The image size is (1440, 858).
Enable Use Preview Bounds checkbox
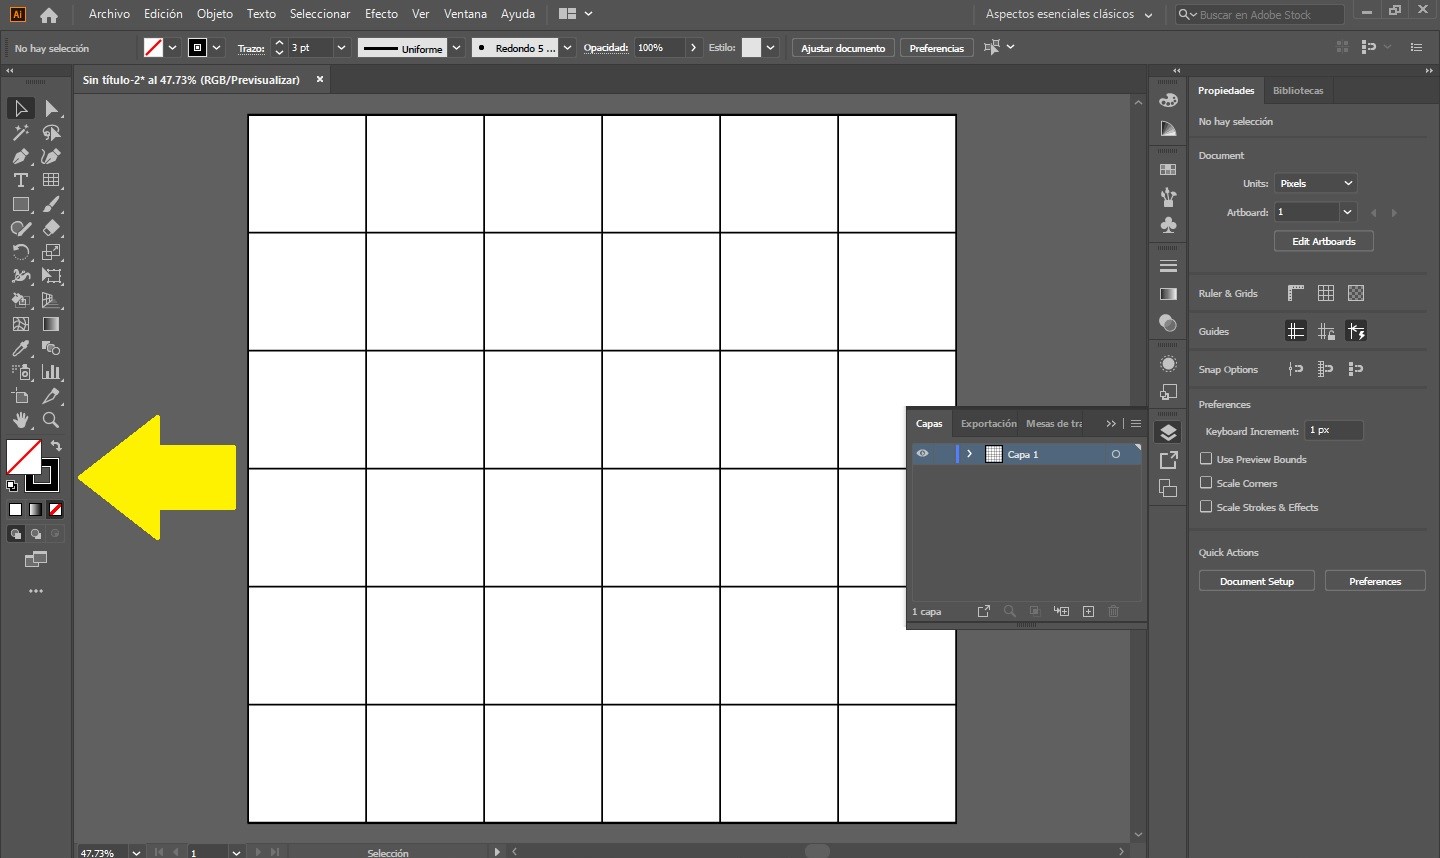click(1206, 459)
